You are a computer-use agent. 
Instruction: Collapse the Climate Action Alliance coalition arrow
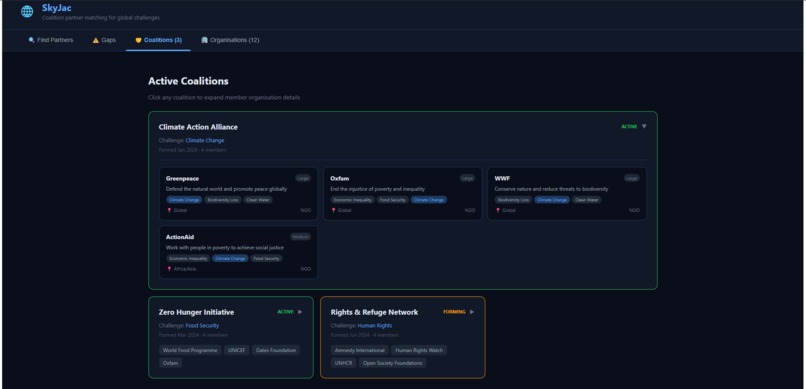644,126
